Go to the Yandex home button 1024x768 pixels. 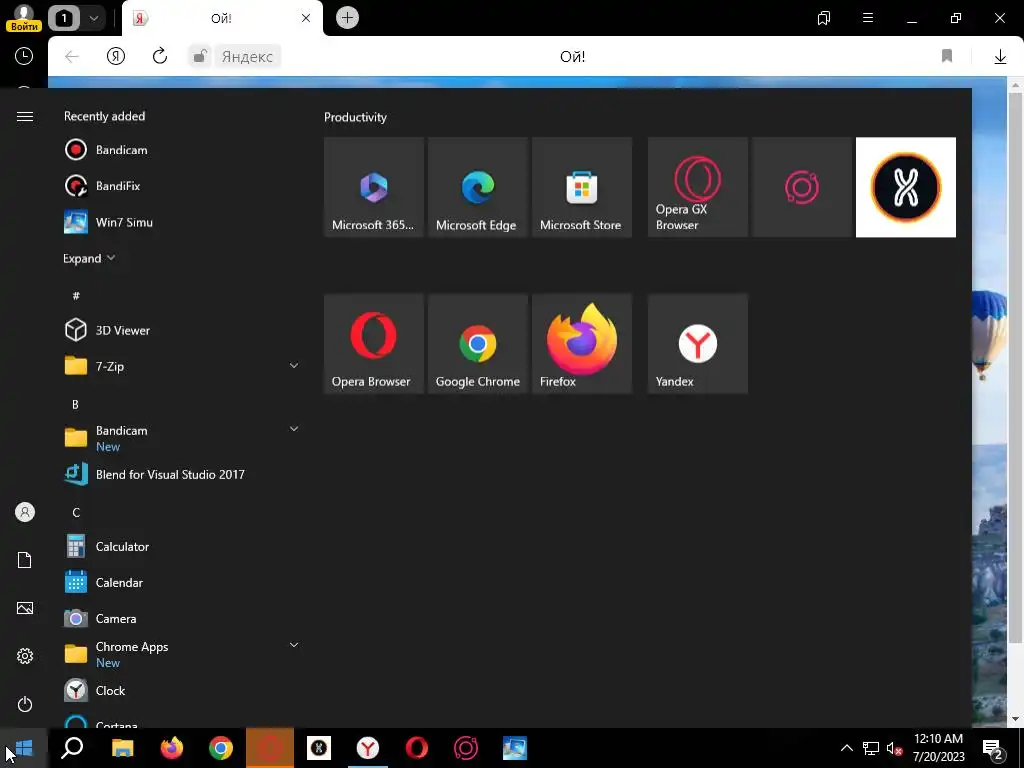coord(116,56)
